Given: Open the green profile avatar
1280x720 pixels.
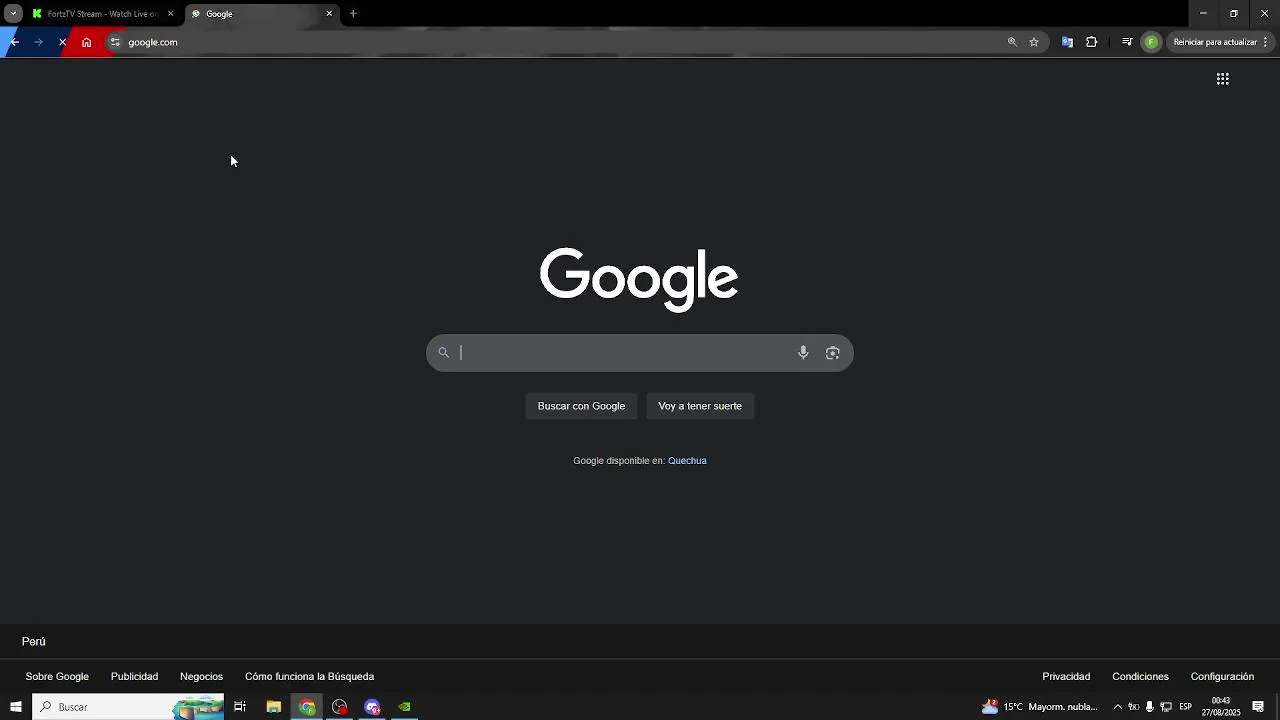Looking at the screenshot, I should coord(1151,42).
